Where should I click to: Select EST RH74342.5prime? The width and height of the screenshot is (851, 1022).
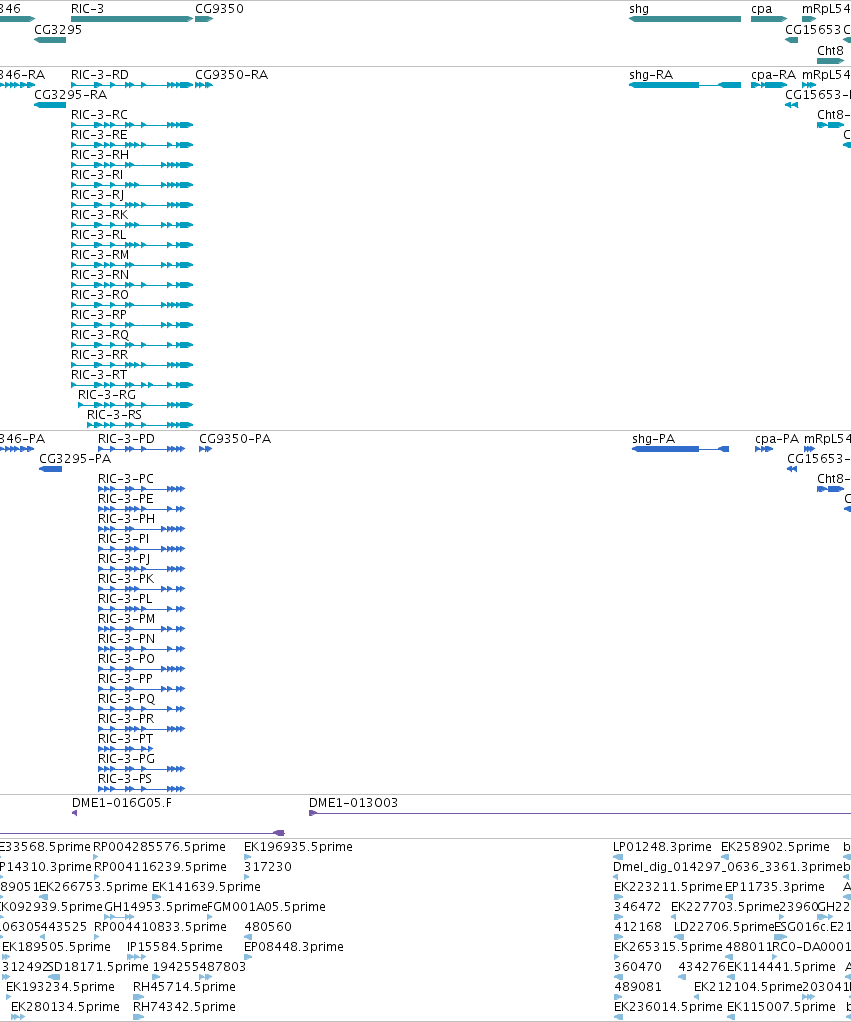(184, 1006)
